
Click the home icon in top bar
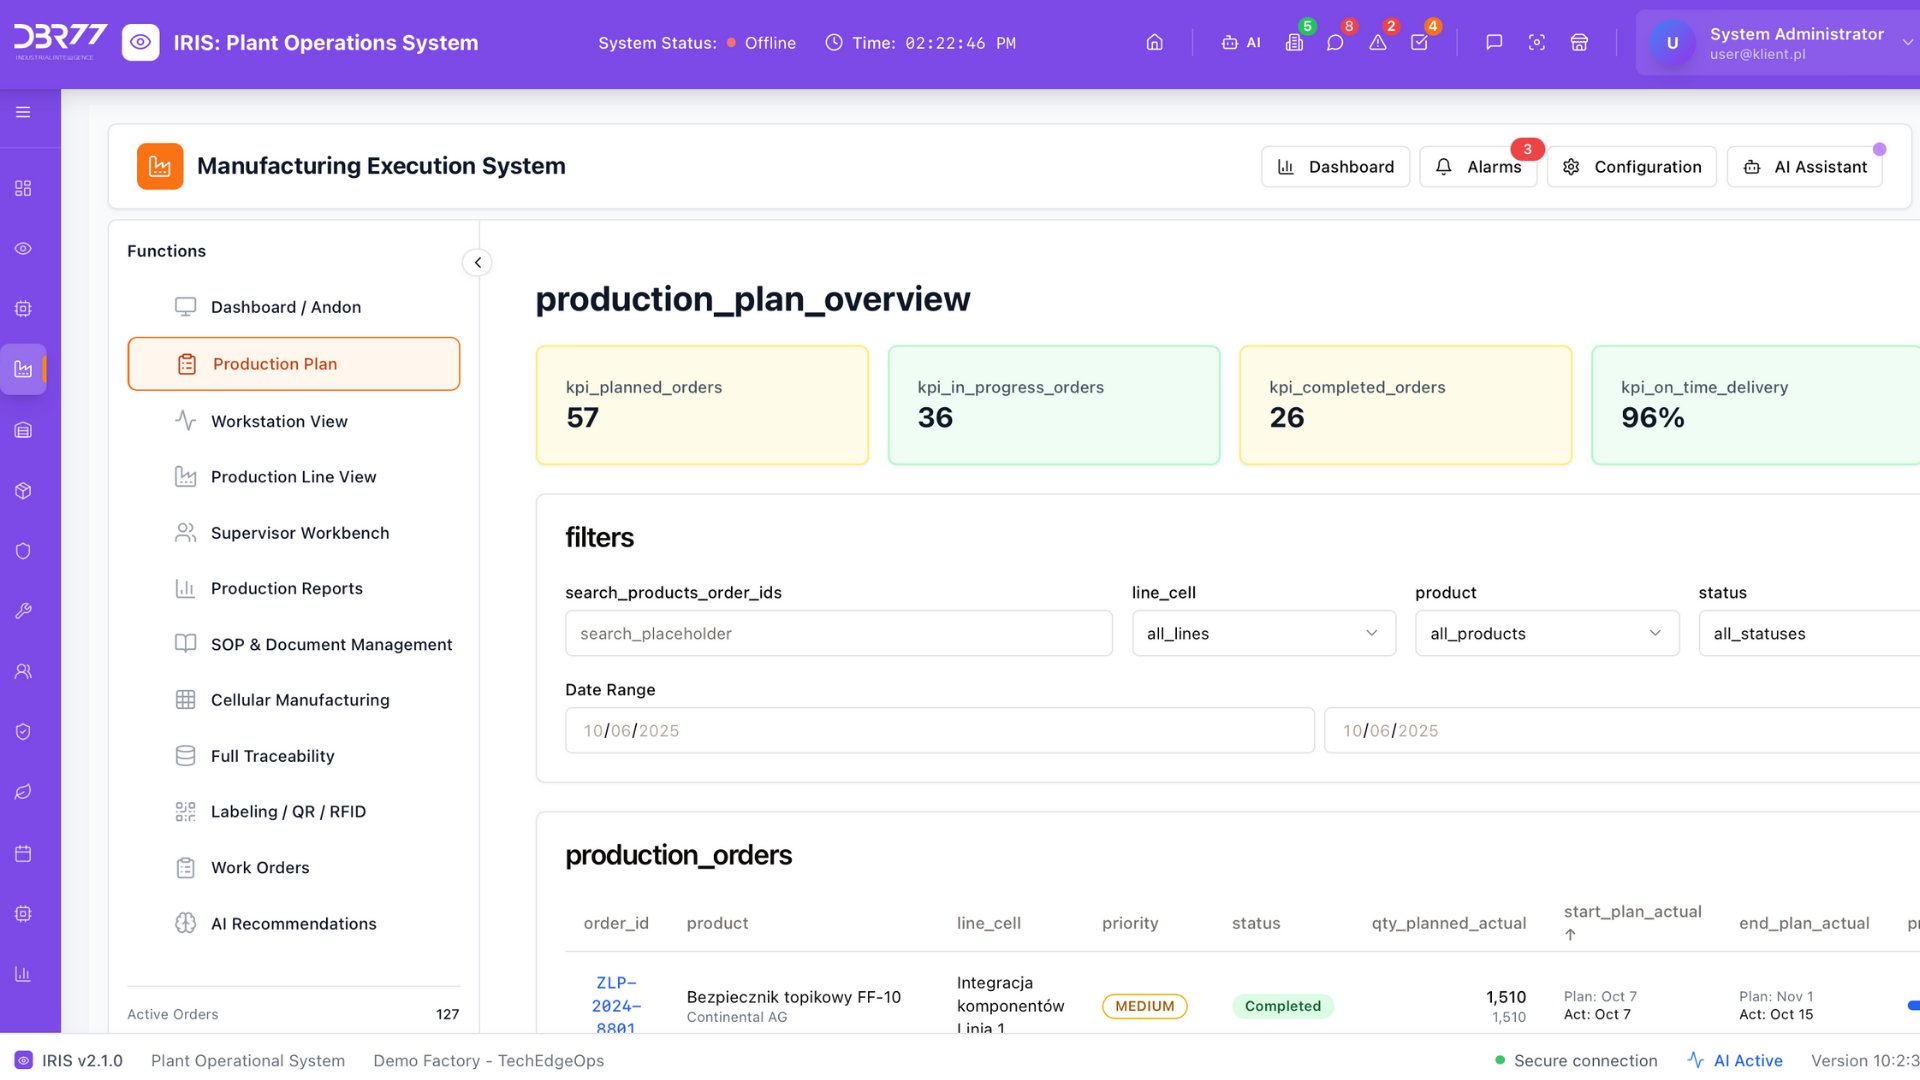1154,43
